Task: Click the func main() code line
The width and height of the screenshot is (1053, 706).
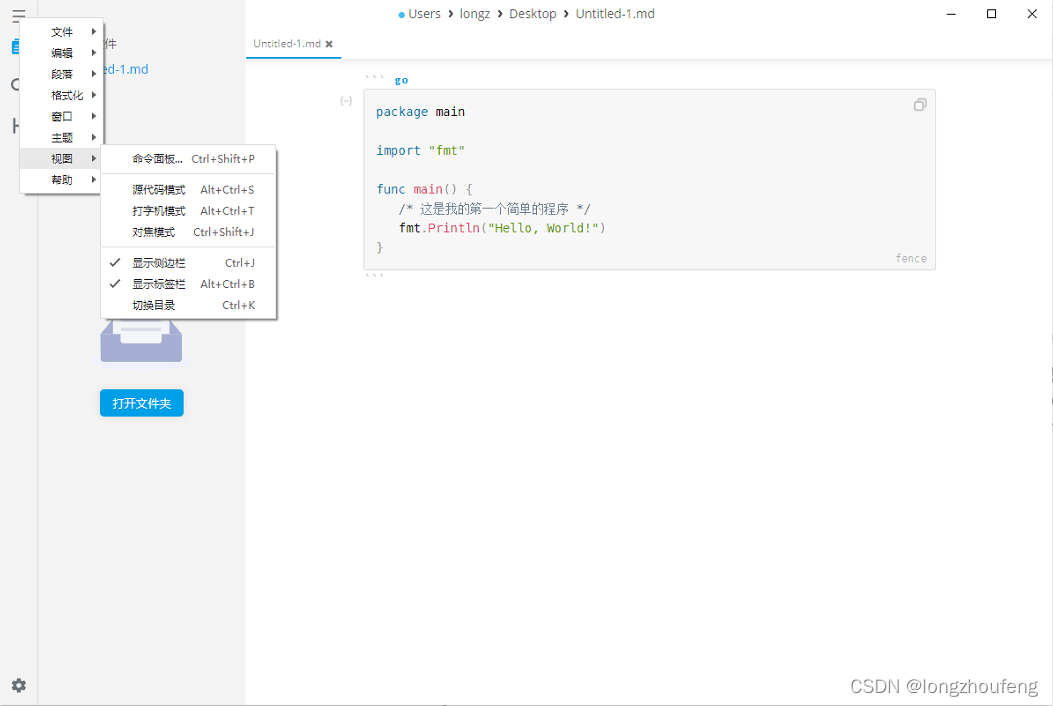Action: tap(424, 189)
